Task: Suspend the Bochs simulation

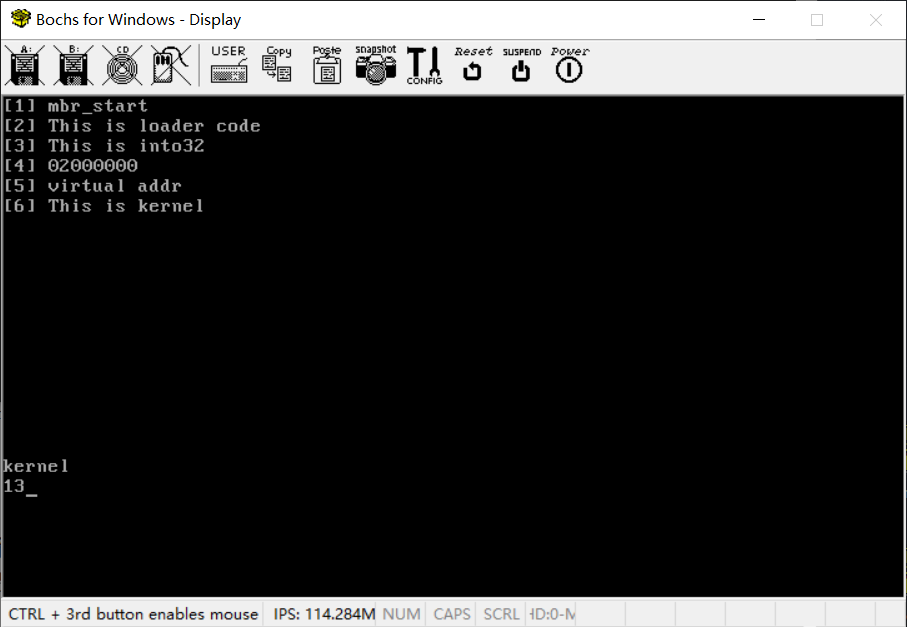Action: coord(522,65)
